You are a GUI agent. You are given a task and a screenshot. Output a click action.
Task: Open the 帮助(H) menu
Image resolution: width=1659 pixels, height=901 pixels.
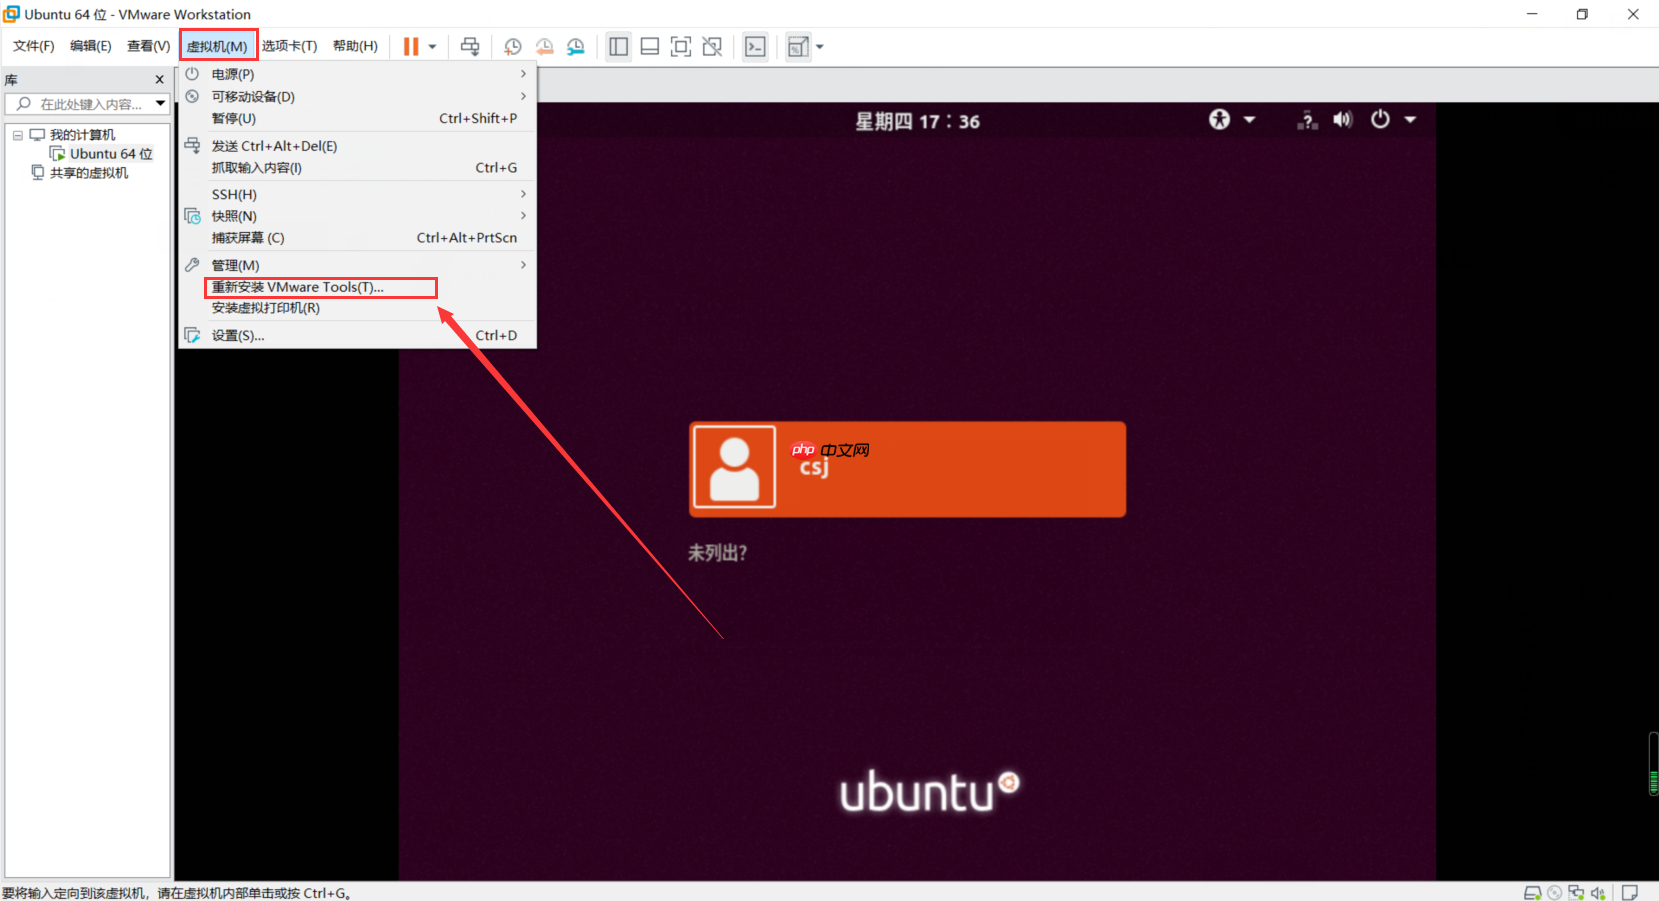click(x=354, y=45)
